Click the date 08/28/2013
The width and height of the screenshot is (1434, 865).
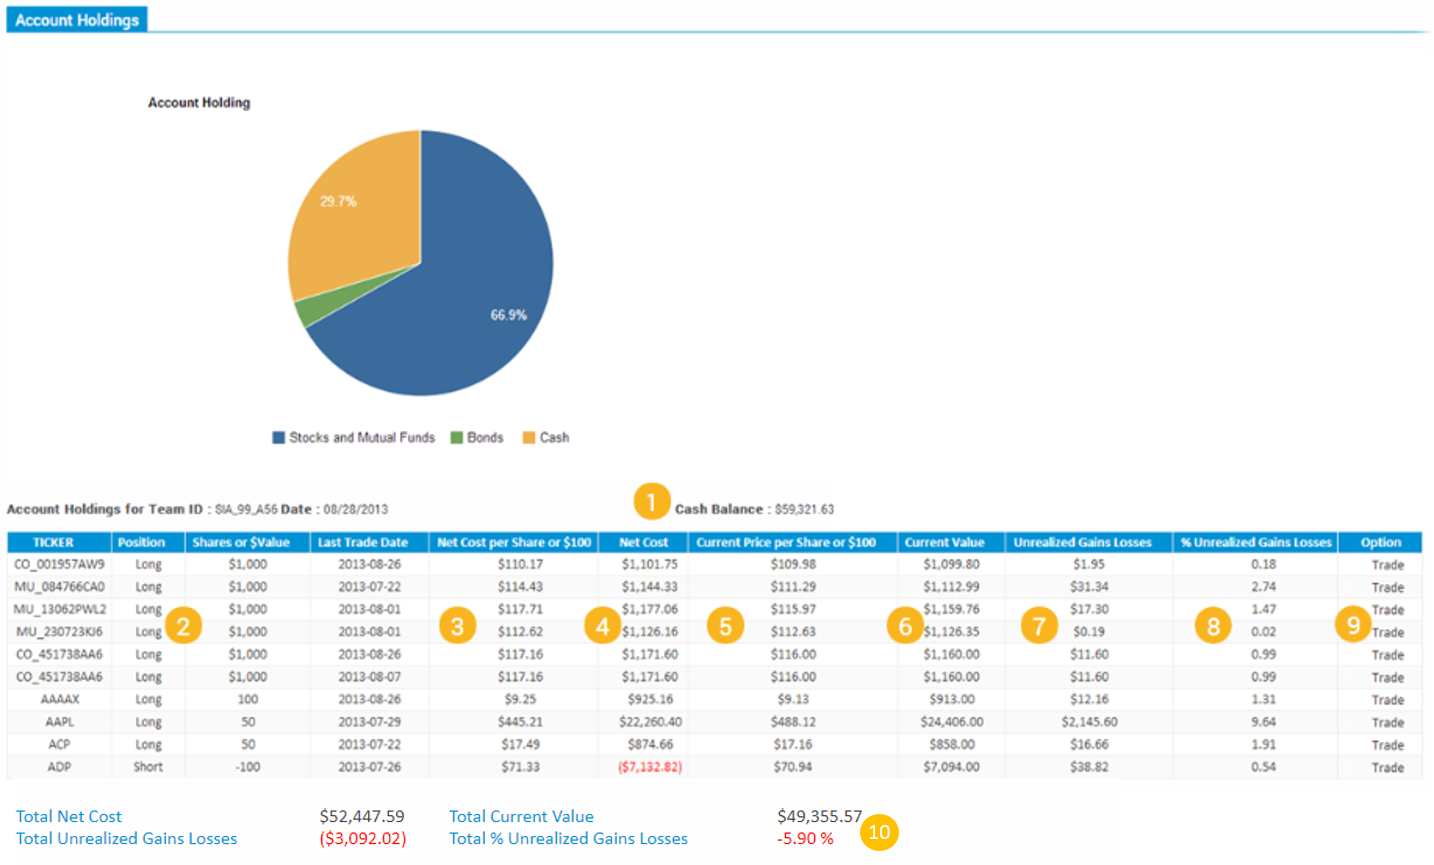(355, 509)
